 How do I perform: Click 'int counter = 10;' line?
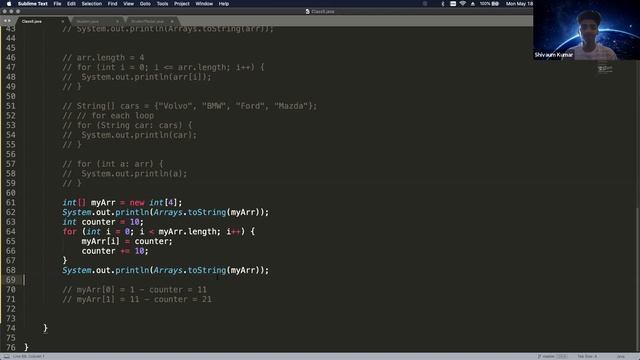[x=103, y=222]
